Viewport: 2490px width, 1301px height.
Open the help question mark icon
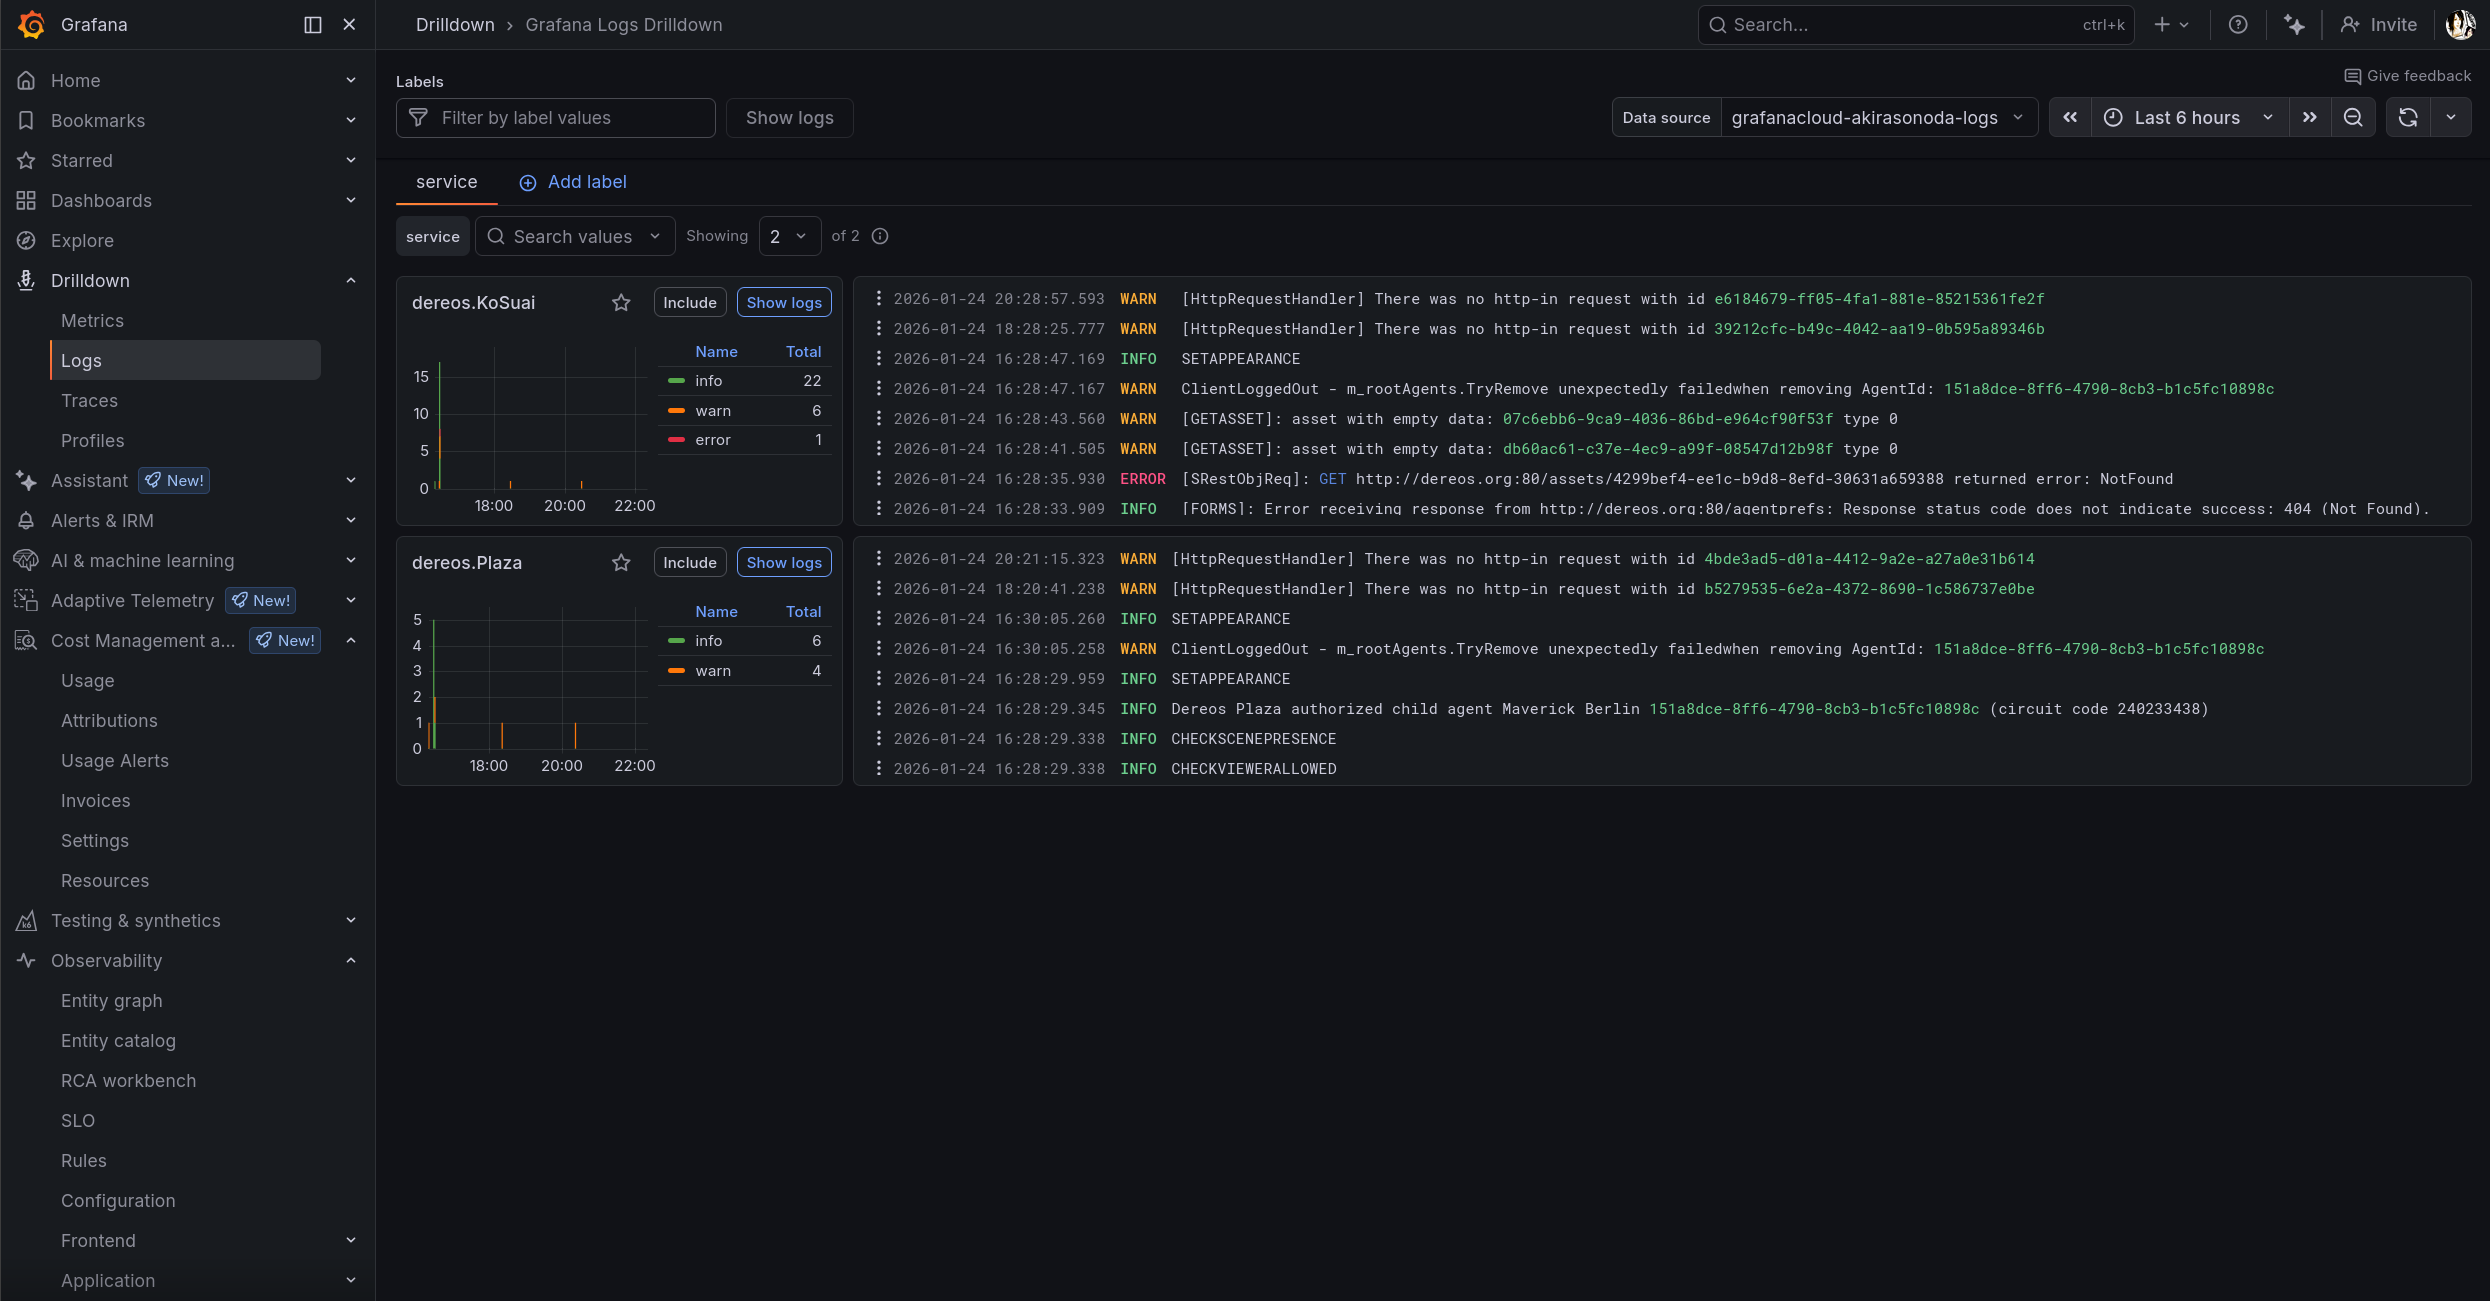[x=2238, y=25]
